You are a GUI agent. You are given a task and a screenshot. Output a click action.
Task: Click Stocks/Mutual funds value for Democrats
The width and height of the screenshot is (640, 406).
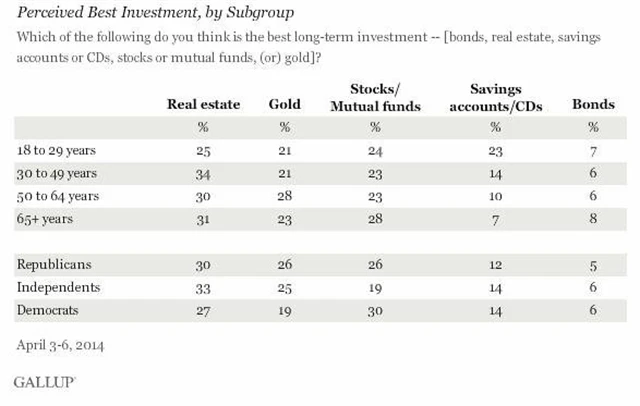[x=375, y=308]
